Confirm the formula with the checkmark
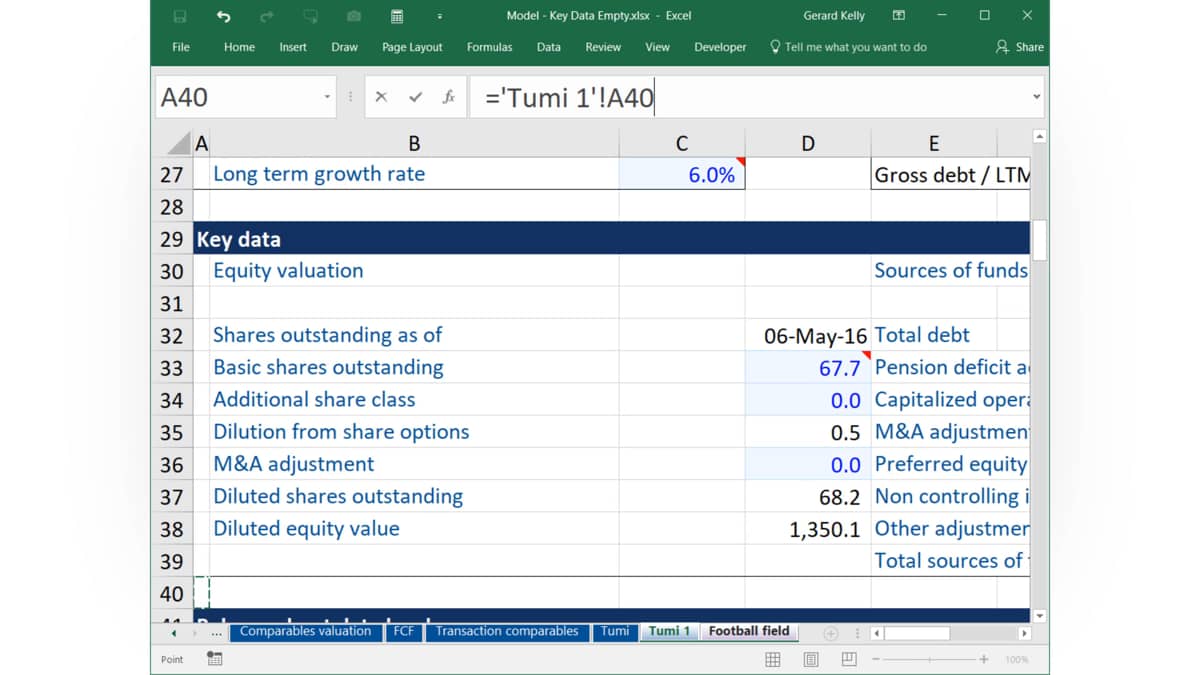 [415, 97]
